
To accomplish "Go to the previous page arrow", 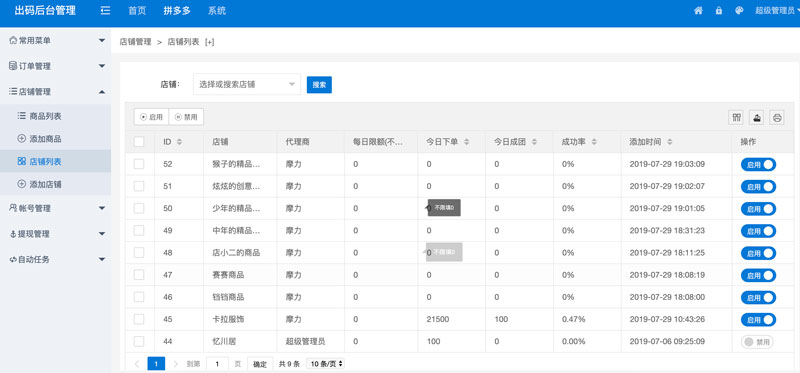I will (x=137, y=364).
